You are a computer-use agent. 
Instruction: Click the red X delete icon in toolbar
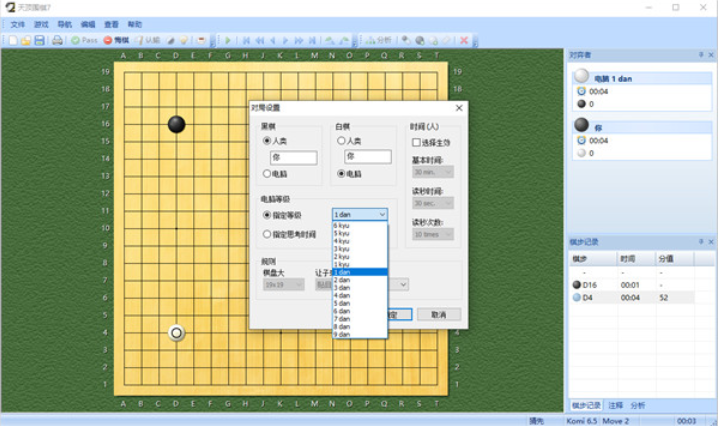coord(464,40)
